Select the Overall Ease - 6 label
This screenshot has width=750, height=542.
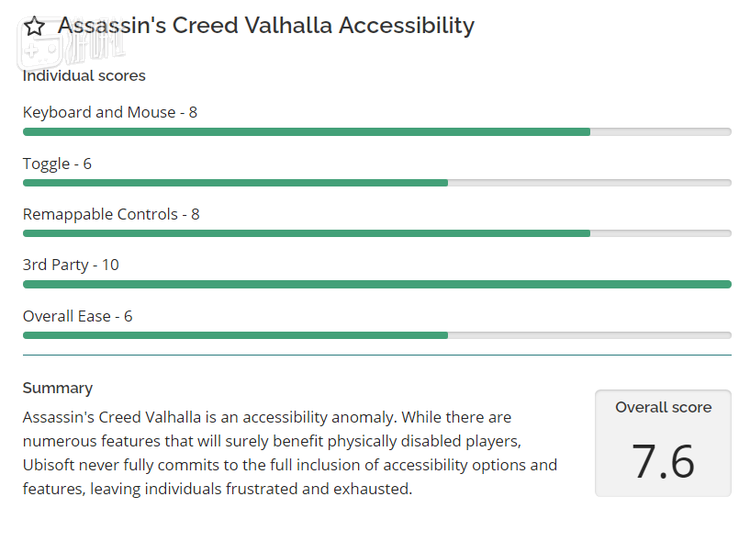coord(78,316)
